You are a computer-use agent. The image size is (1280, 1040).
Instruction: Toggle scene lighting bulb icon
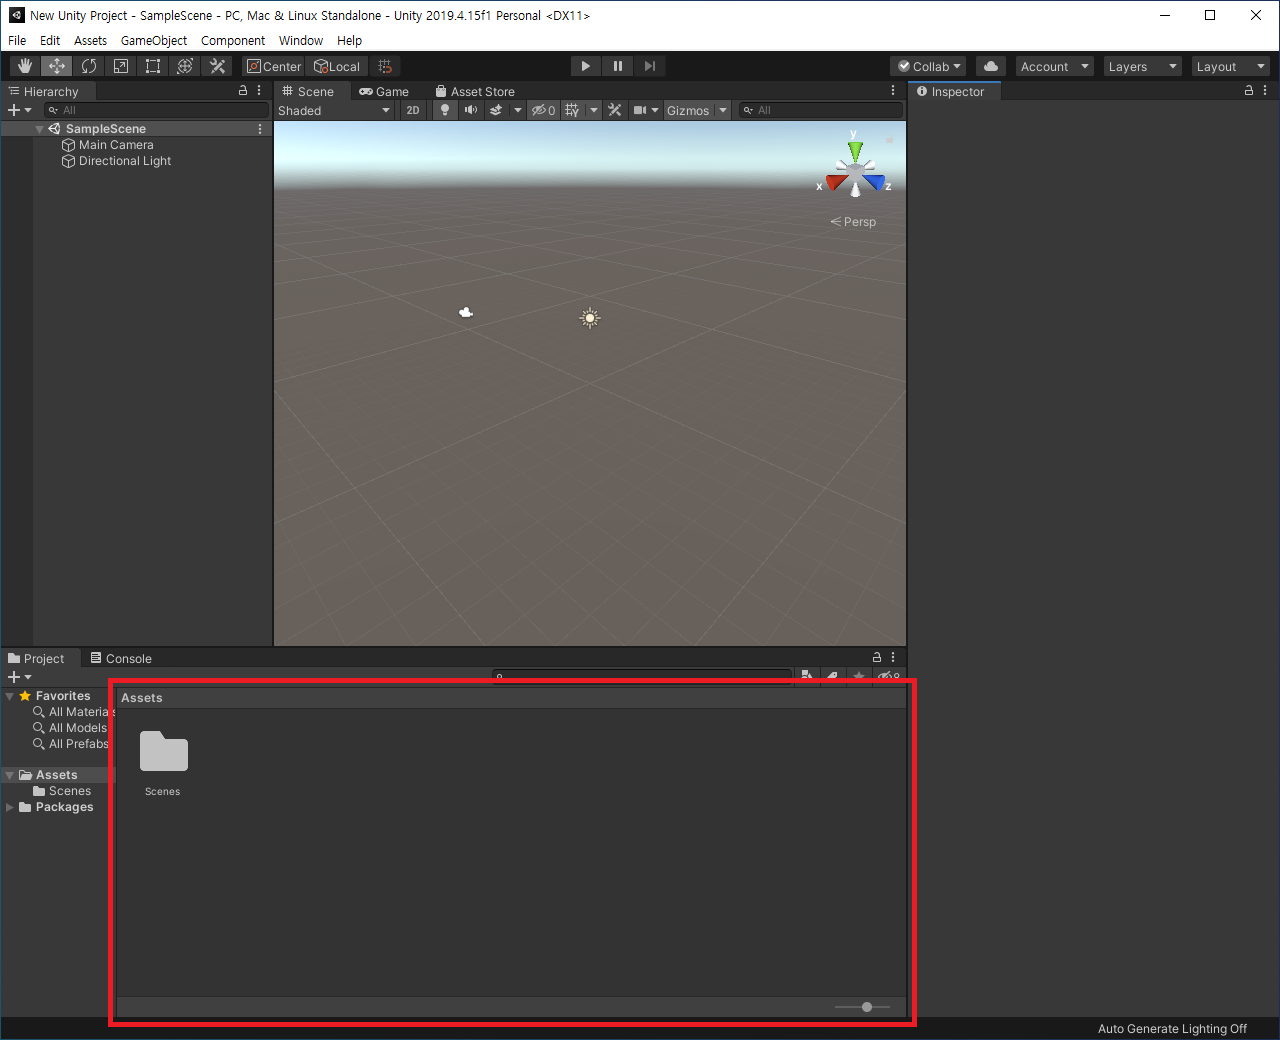[445, 110]
